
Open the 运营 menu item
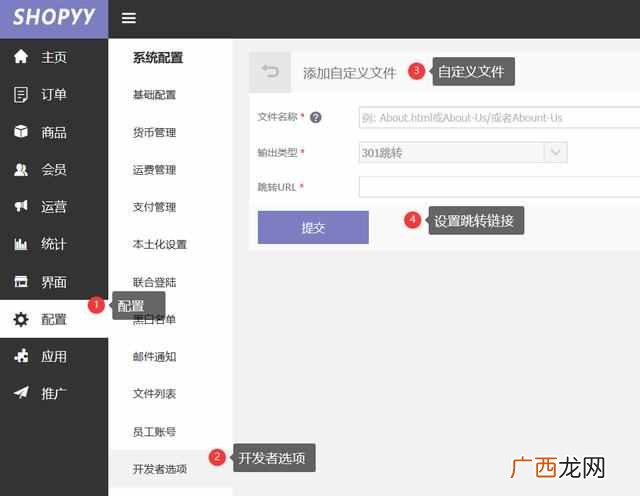point(53,207)
